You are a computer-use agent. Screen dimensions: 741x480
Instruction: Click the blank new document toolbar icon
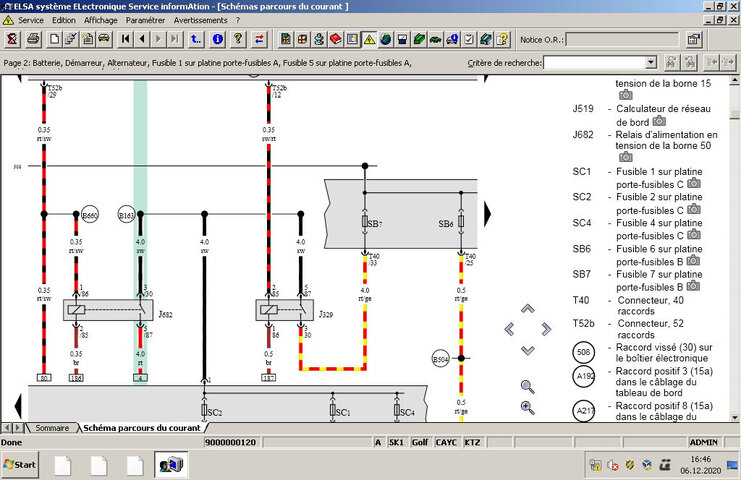pyautogui.click(x=54, y=39)
